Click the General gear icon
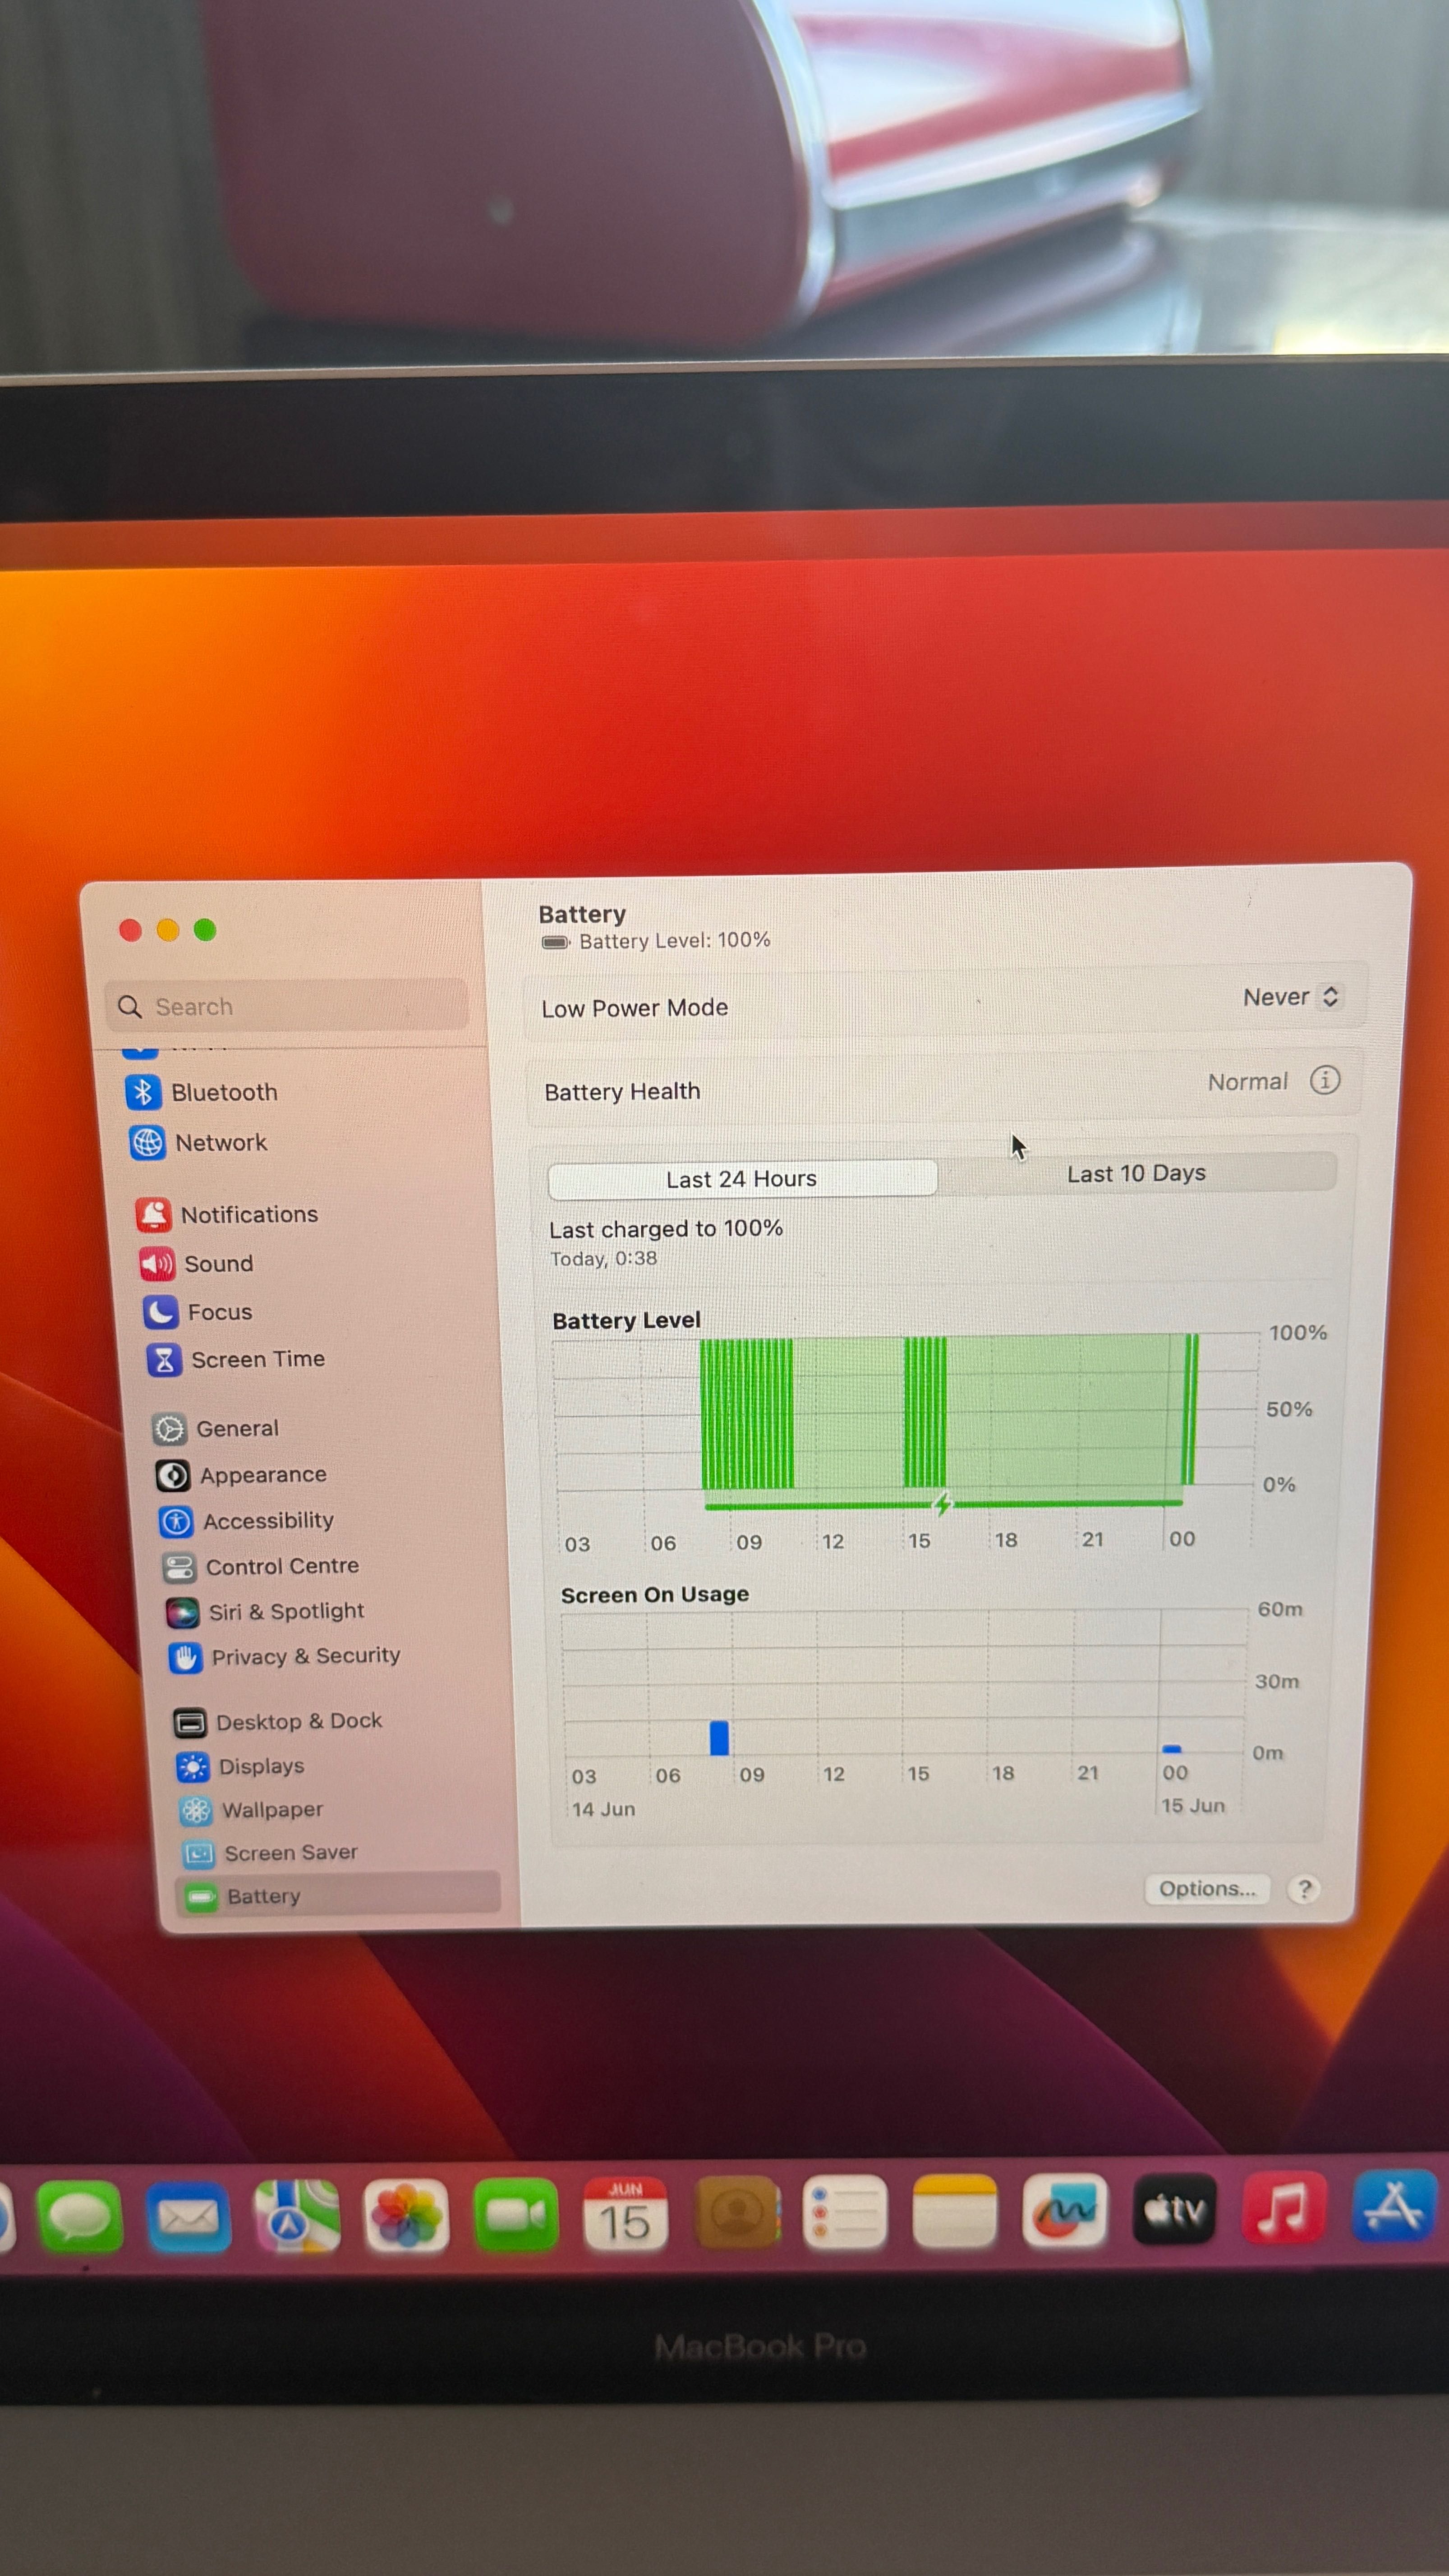This screenshot has height=2576, width=1449. pyautogui.click(x=169, y=1429)
